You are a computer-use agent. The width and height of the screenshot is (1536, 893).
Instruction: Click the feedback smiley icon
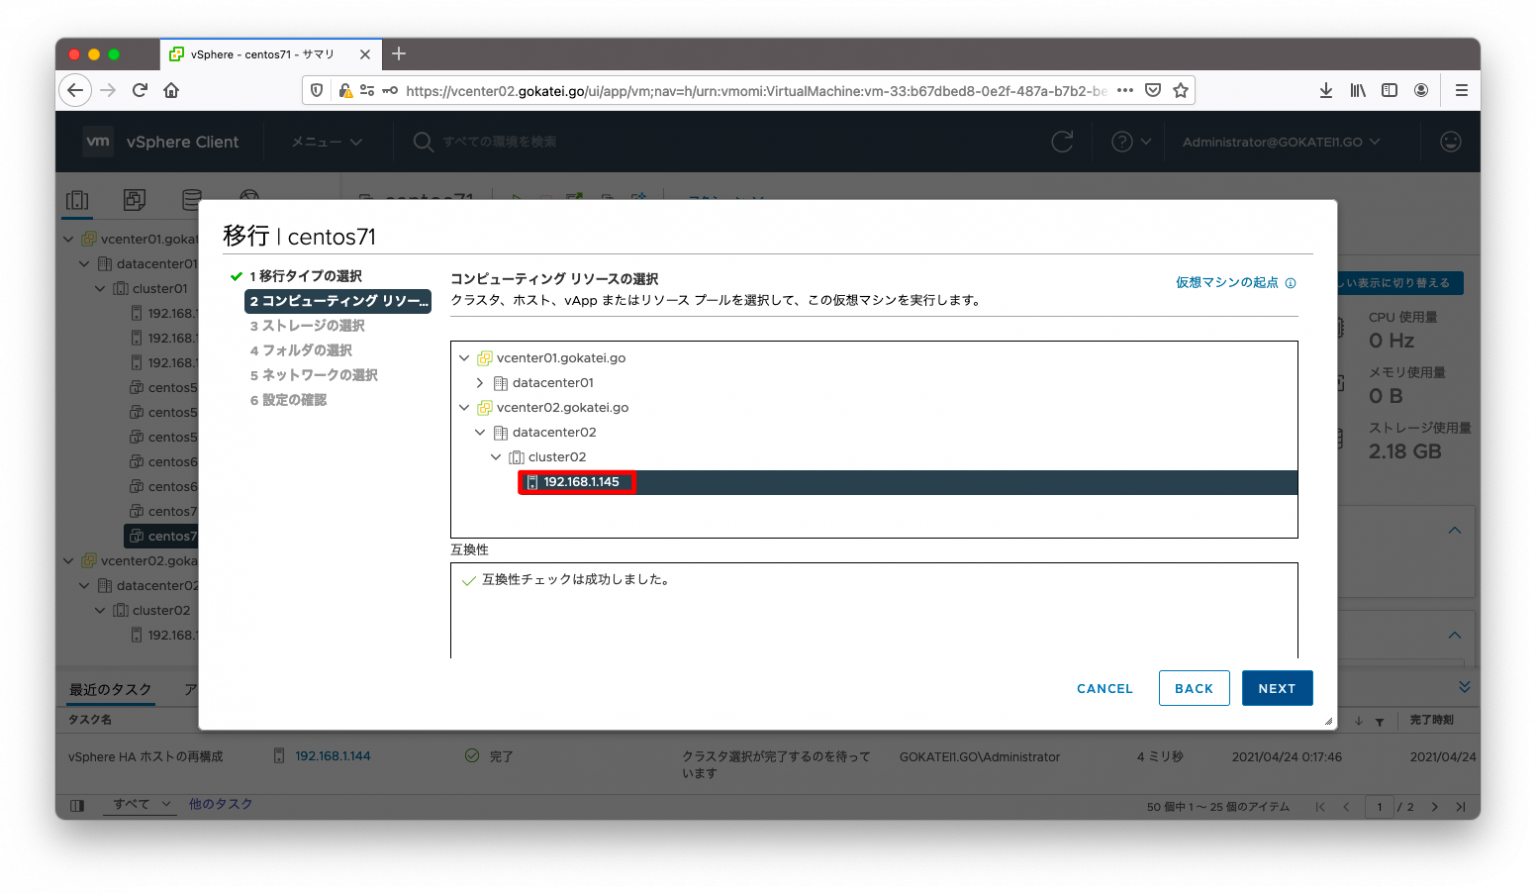[1451, 141]
